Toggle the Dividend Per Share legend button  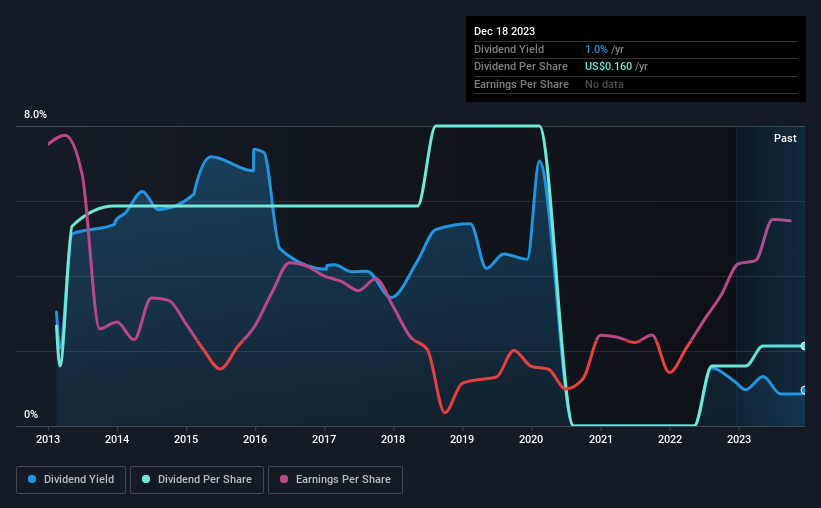click(x=197, y=480)
